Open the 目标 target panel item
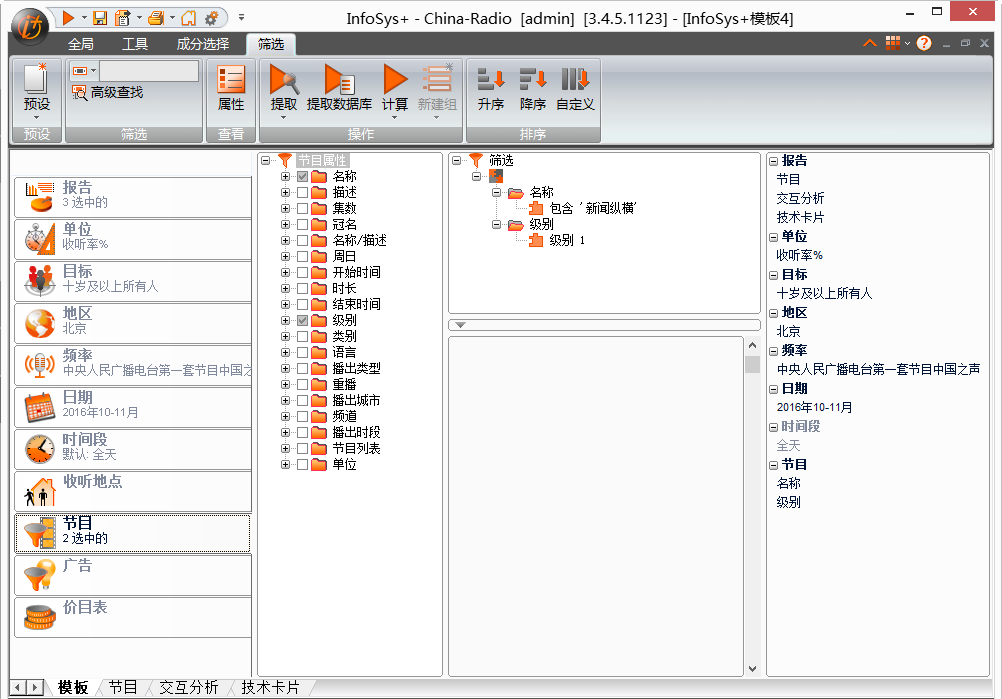 click(132, 281)
